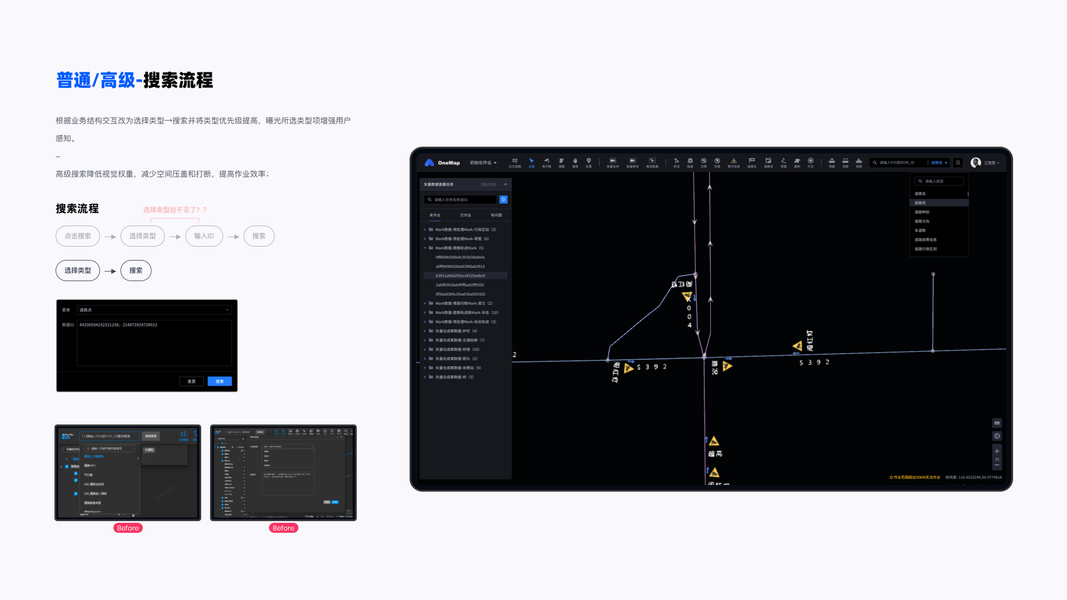Open the left Before thumbnail
The height and width of the screenshot is (600, 1067).
pos(128,473)
